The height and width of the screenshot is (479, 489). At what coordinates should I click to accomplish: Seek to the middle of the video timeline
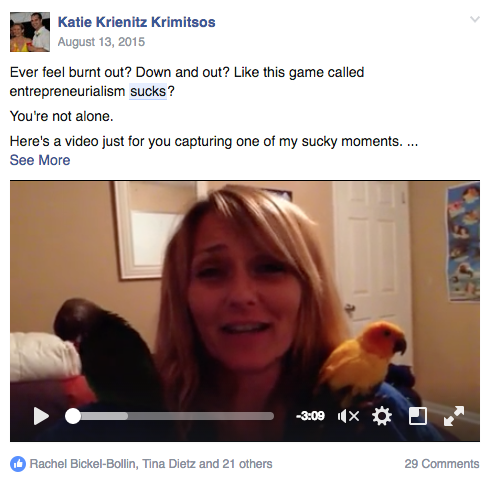pos(169,416)
